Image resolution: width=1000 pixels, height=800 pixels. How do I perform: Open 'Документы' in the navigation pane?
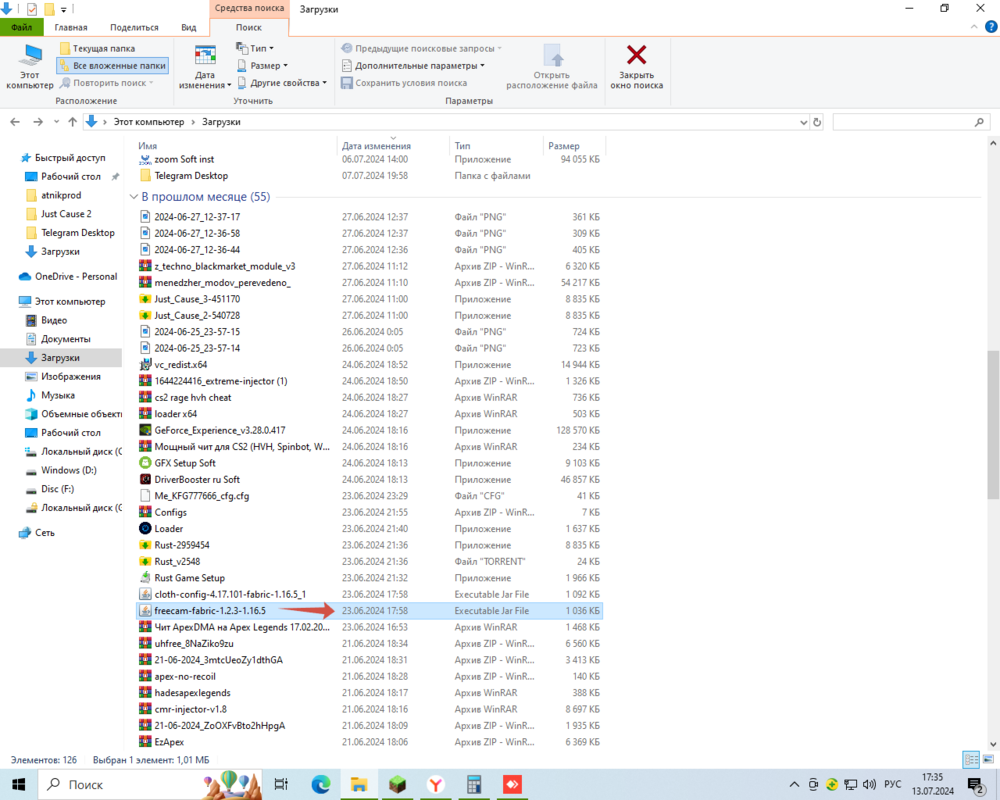coord(66,339)
